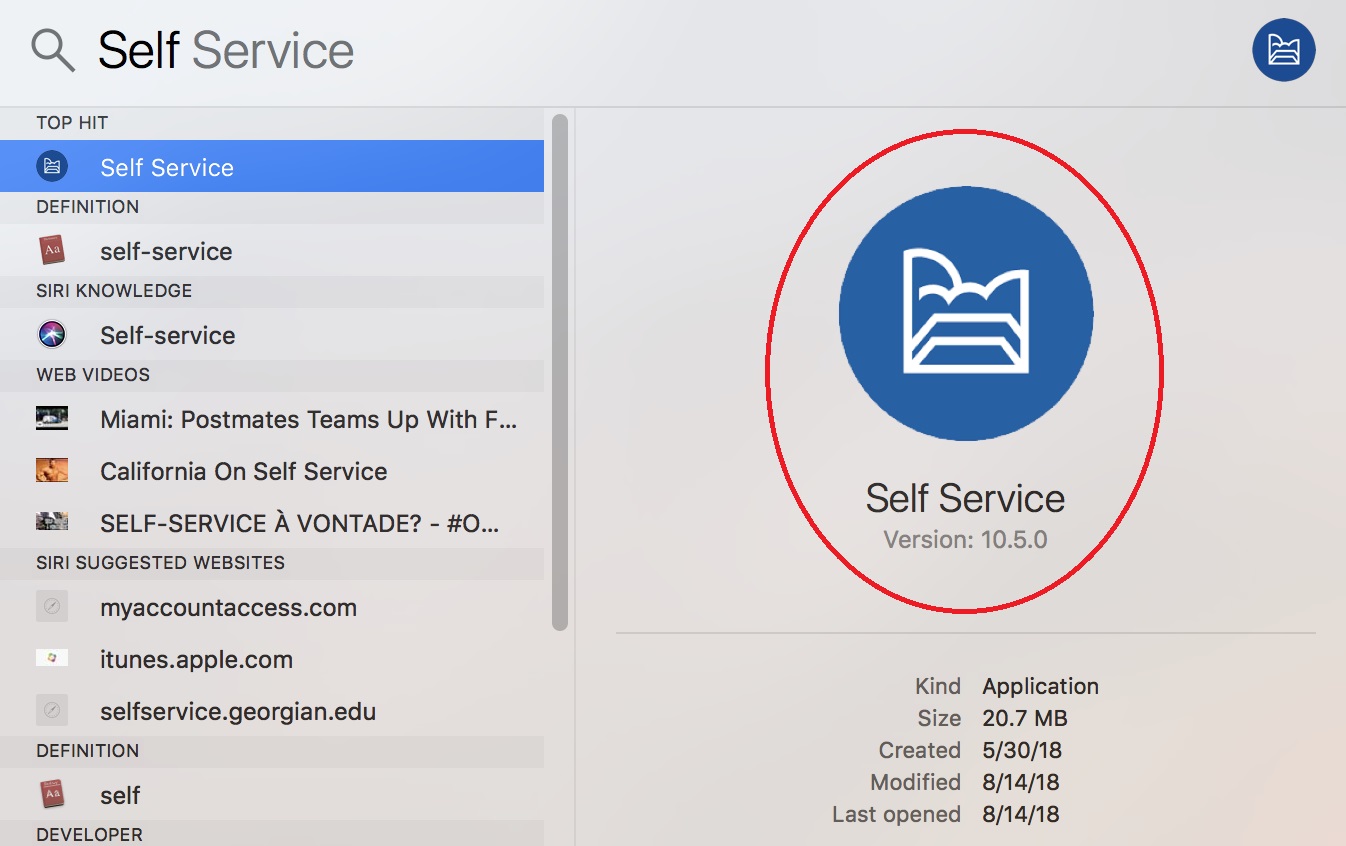Screen dimensions: 1346x846
Task: Open California On Self Service video result
Action: [x=272, y=471]
